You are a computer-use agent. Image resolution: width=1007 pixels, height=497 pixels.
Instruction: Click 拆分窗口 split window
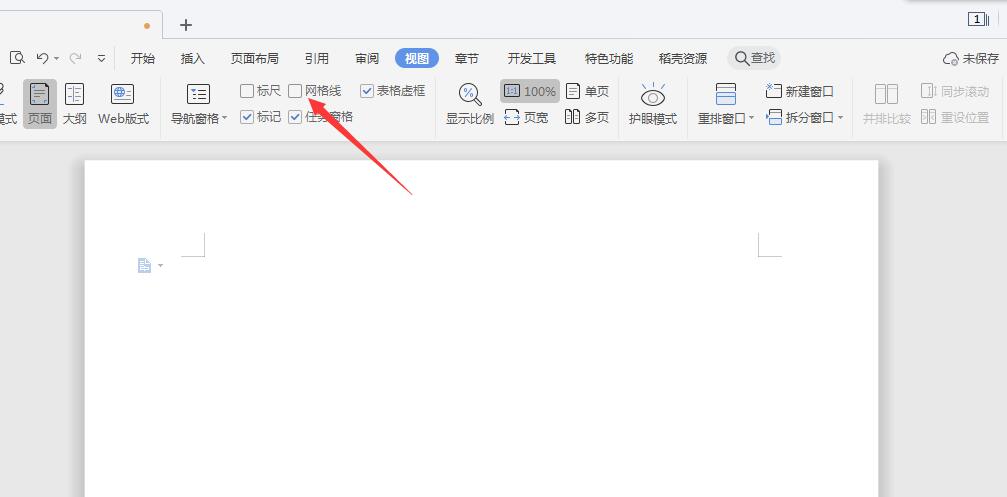[800, 118]
